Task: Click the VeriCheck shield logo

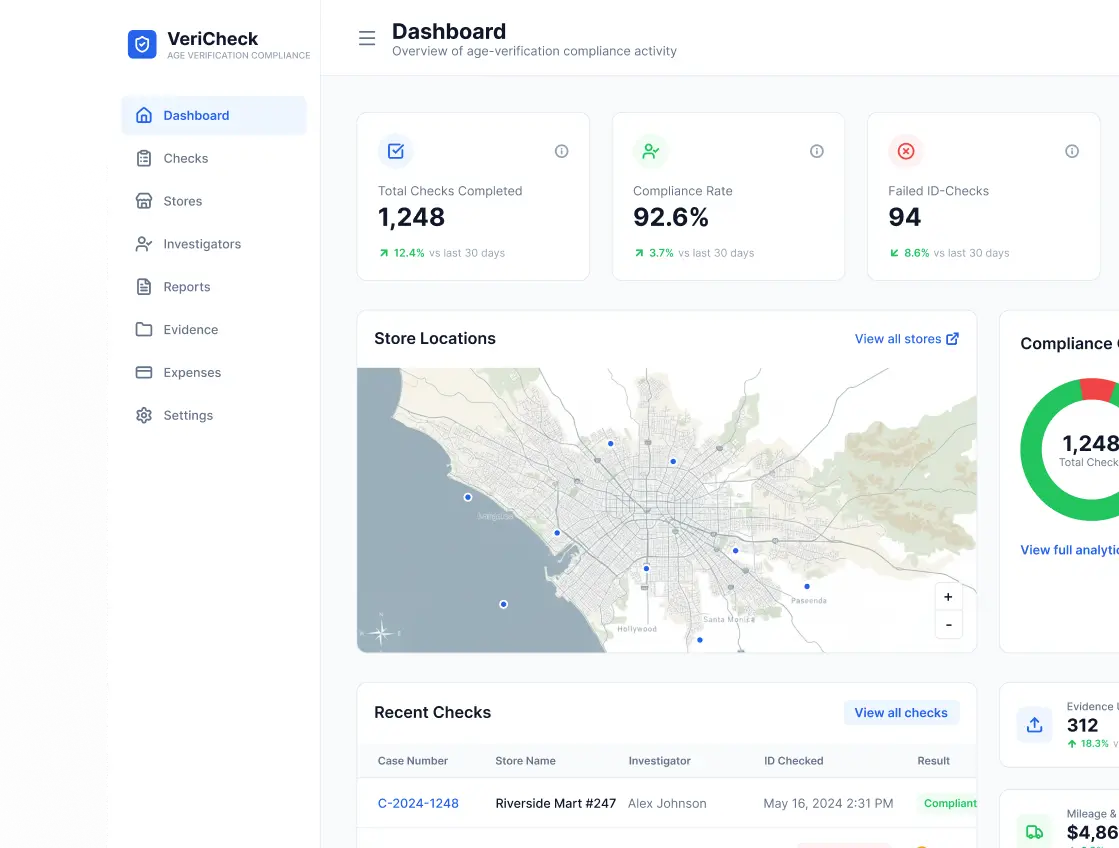Action: pyautogui.click(x=142, y=44)
